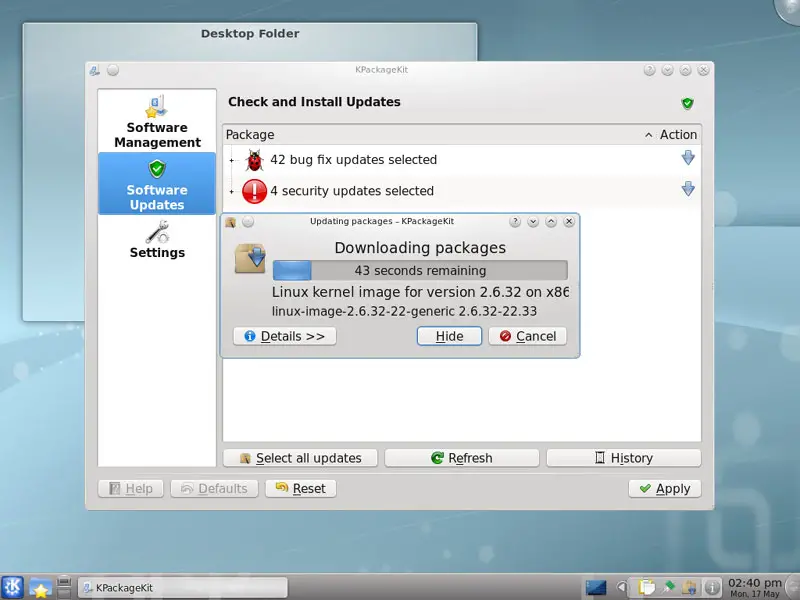Maximize the Updating packages dialog

[x=551, y=221]
